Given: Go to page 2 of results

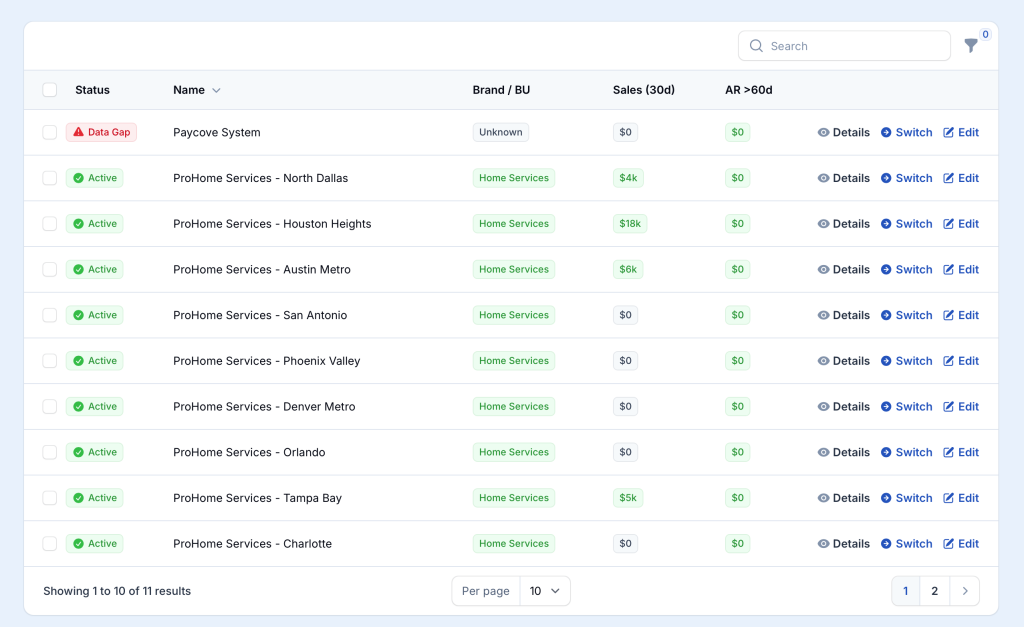Looking at the screenshot, I should [x=934, y=591].
